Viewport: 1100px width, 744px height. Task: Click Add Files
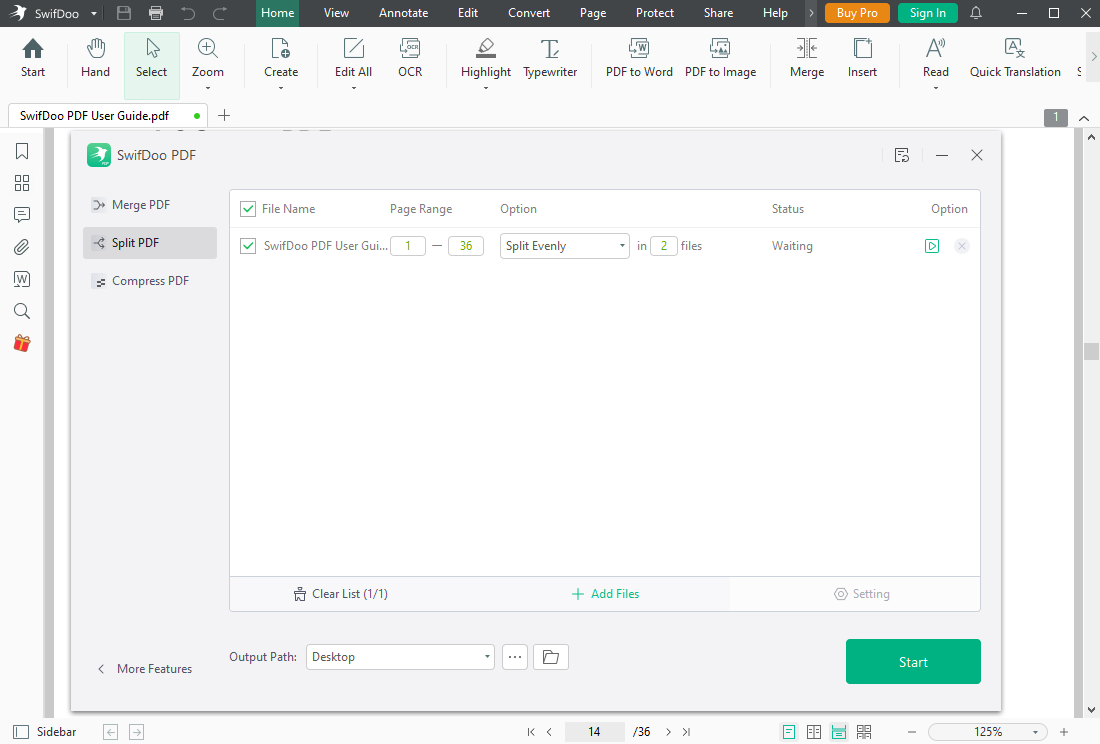(605, 594)
